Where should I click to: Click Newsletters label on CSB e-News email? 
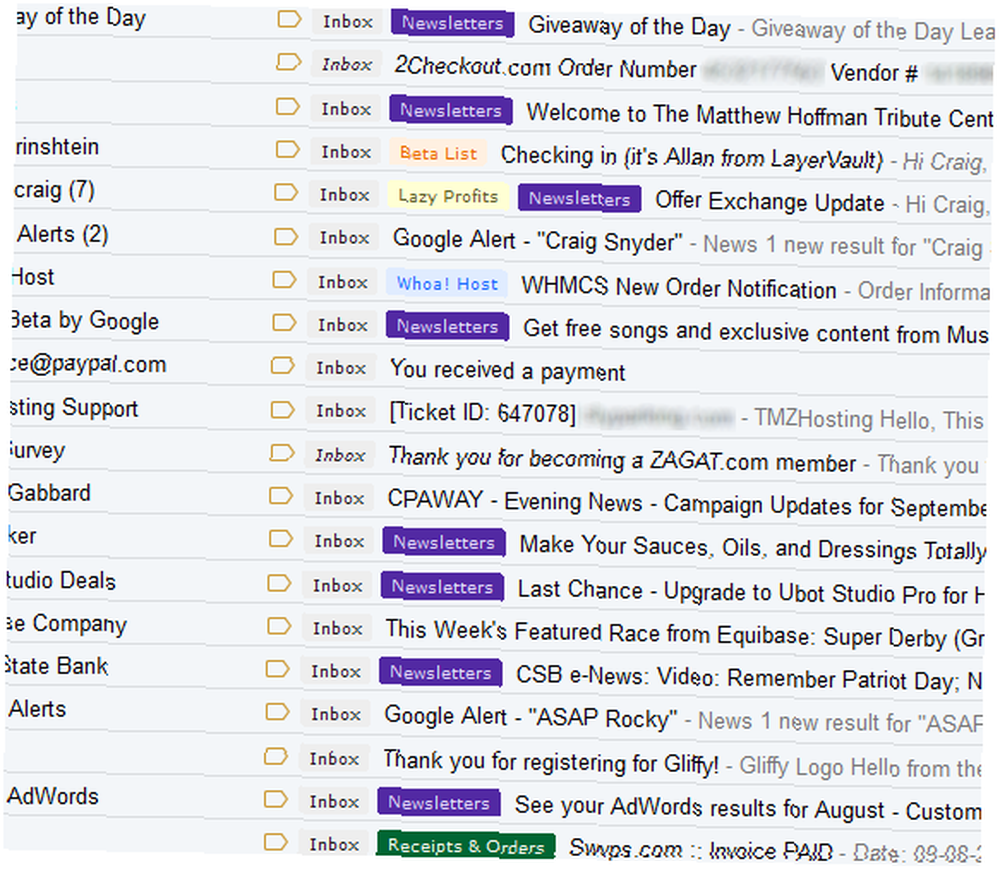[440, 672]
